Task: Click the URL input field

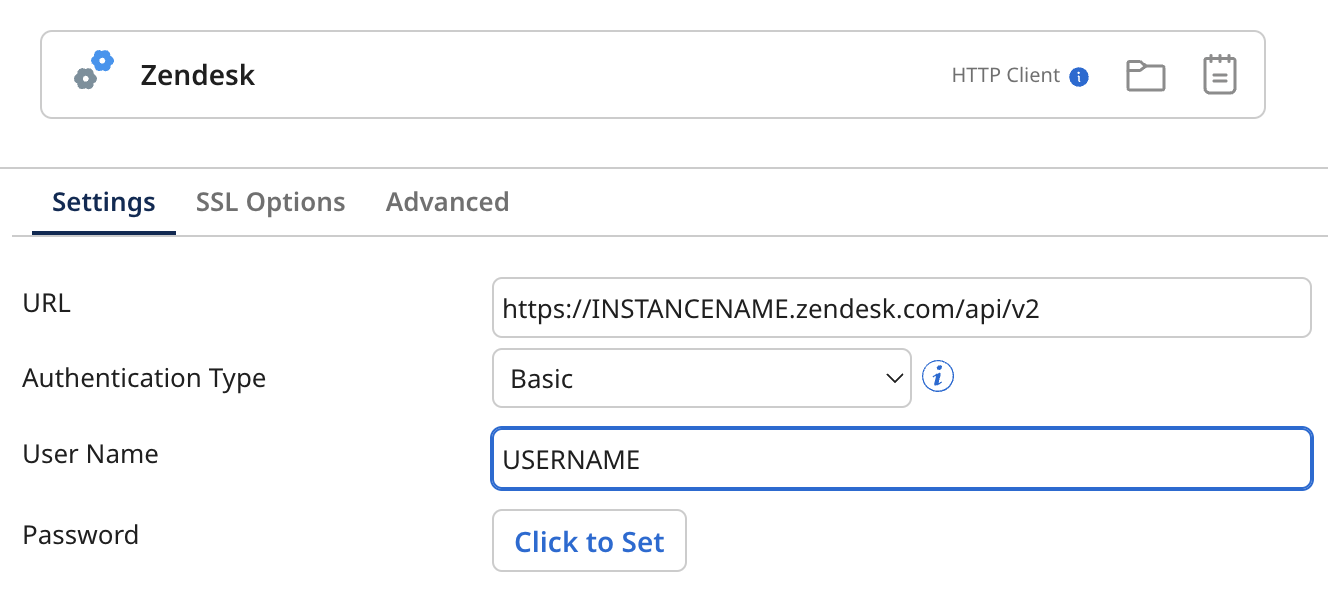Action: tap(900, 307)
